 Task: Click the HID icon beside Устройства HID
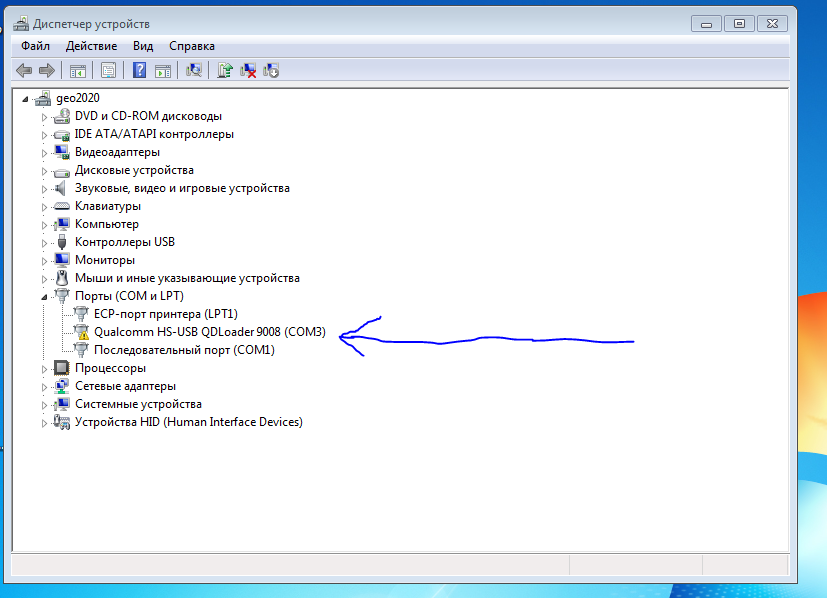[62, 422]
